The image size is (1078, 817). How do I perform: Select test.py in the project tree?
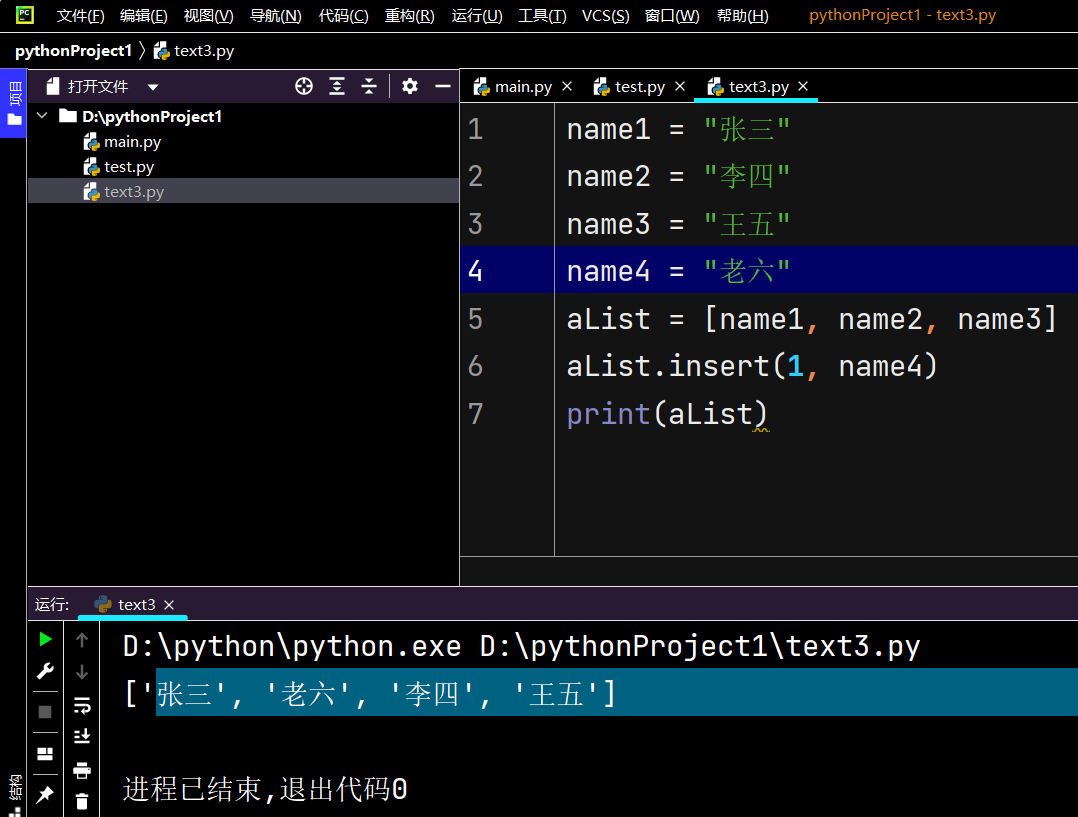pyautogui.click(x=129, y=167)
